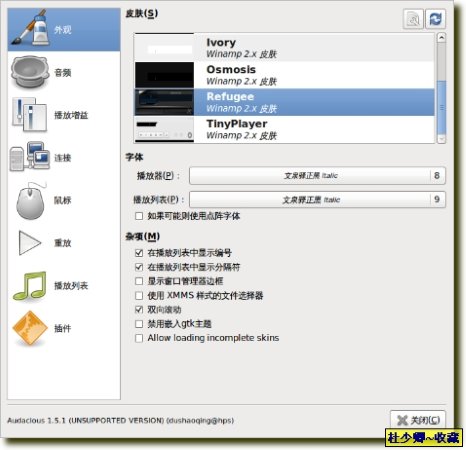The image size is (466, 450).
Task: Open the 连接 connectivity computers icon
Action: point(30,157)
